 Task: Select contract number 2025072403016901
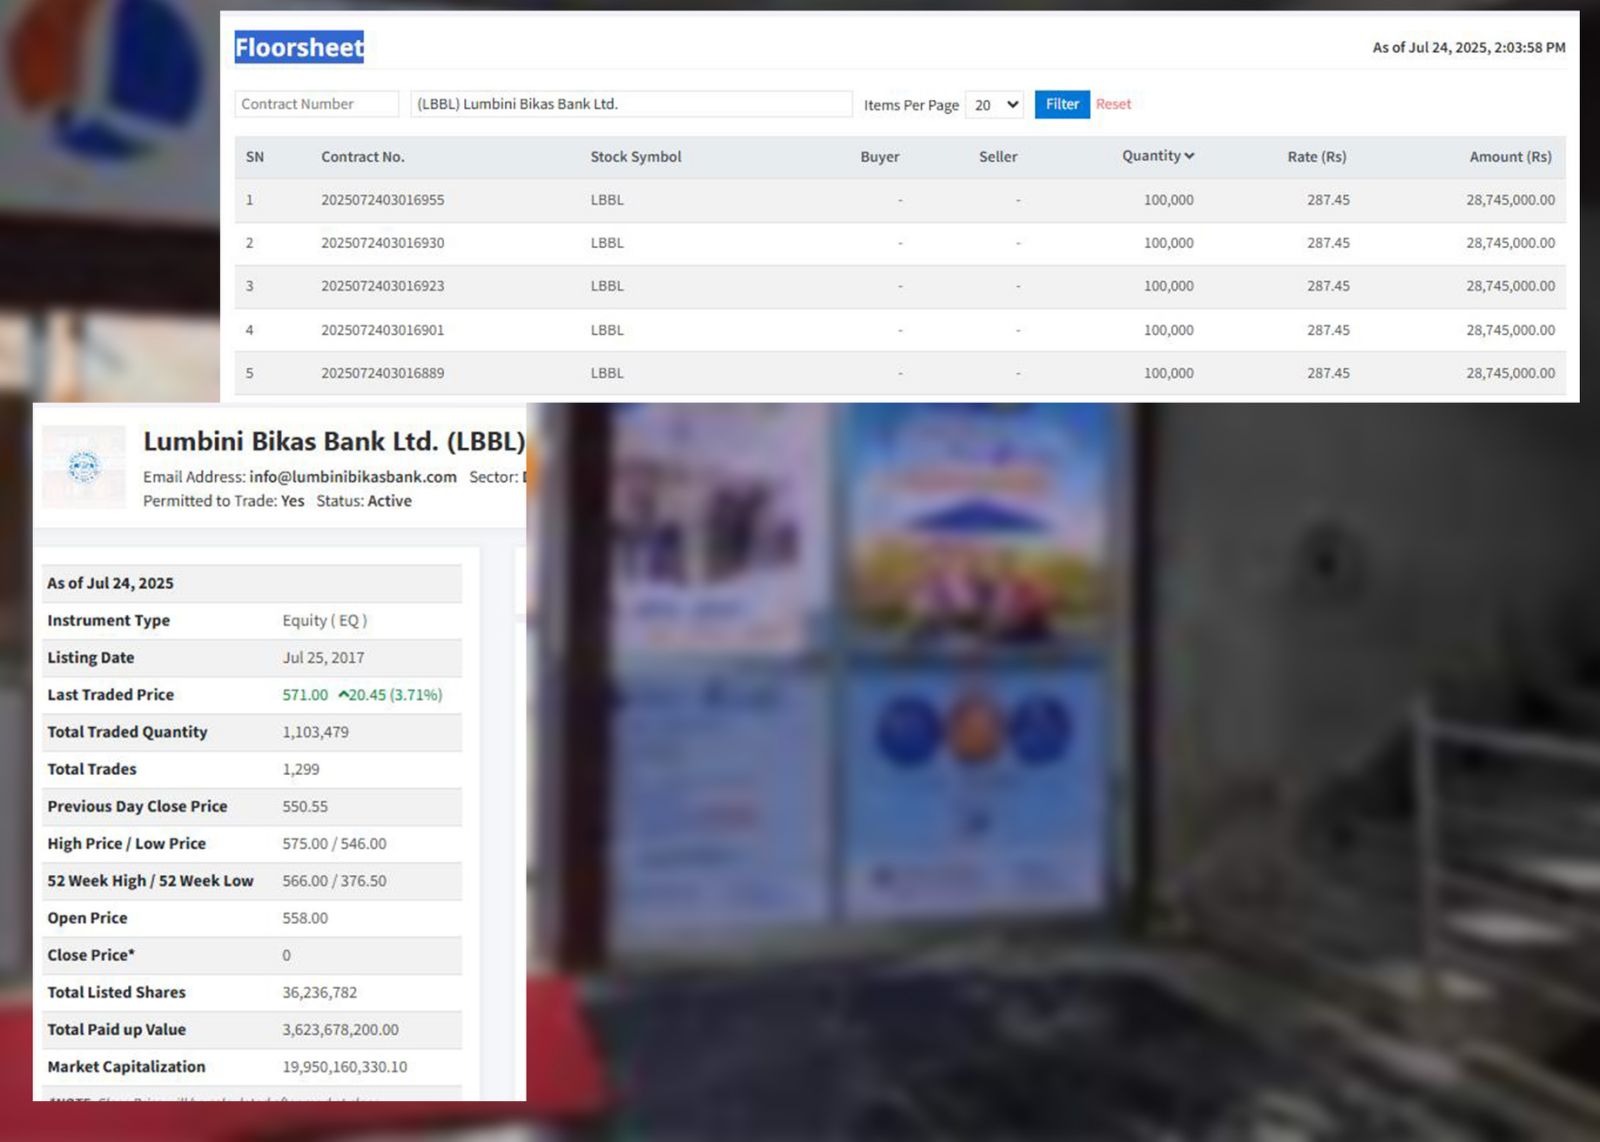382,330
